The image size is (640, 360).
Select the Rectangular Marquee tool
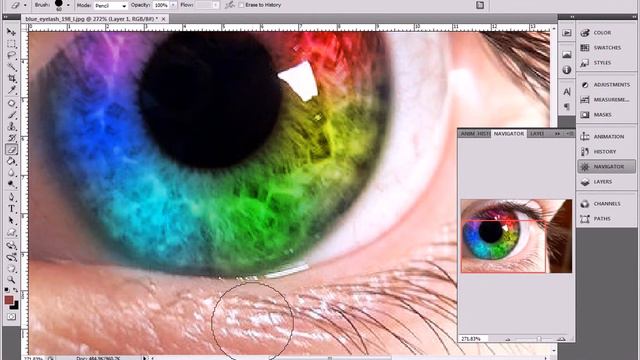point(11,44)
